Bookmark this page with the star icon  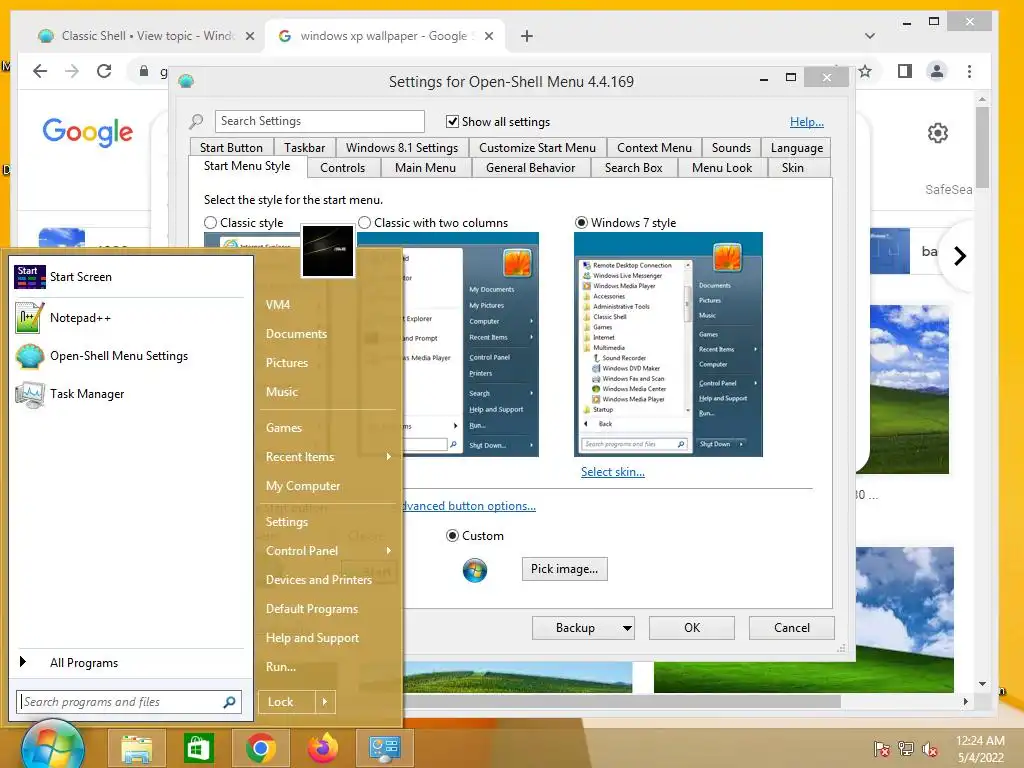tap(865, 71)
